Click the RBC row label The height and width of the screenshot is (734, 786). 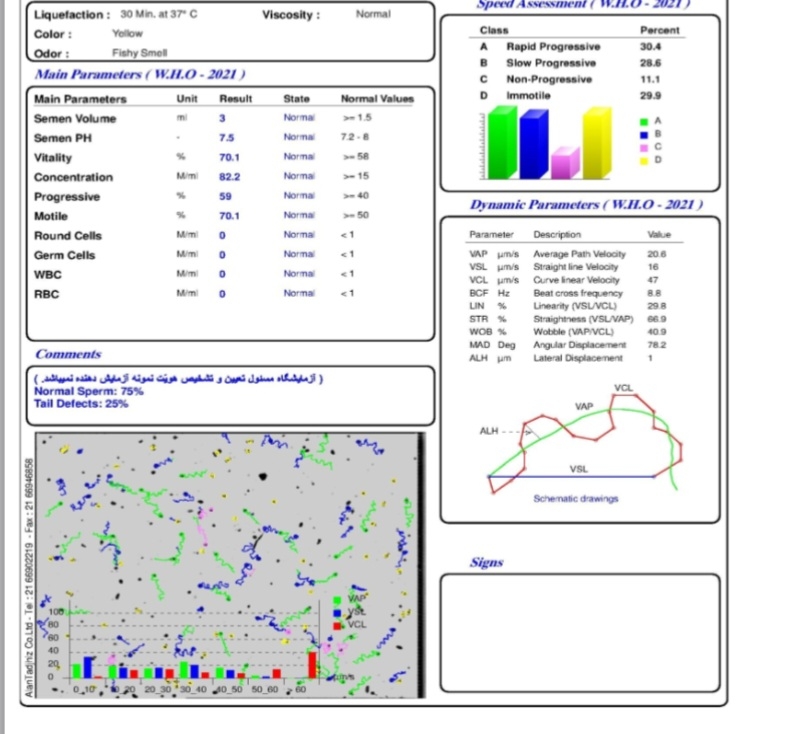pos(46,294)
